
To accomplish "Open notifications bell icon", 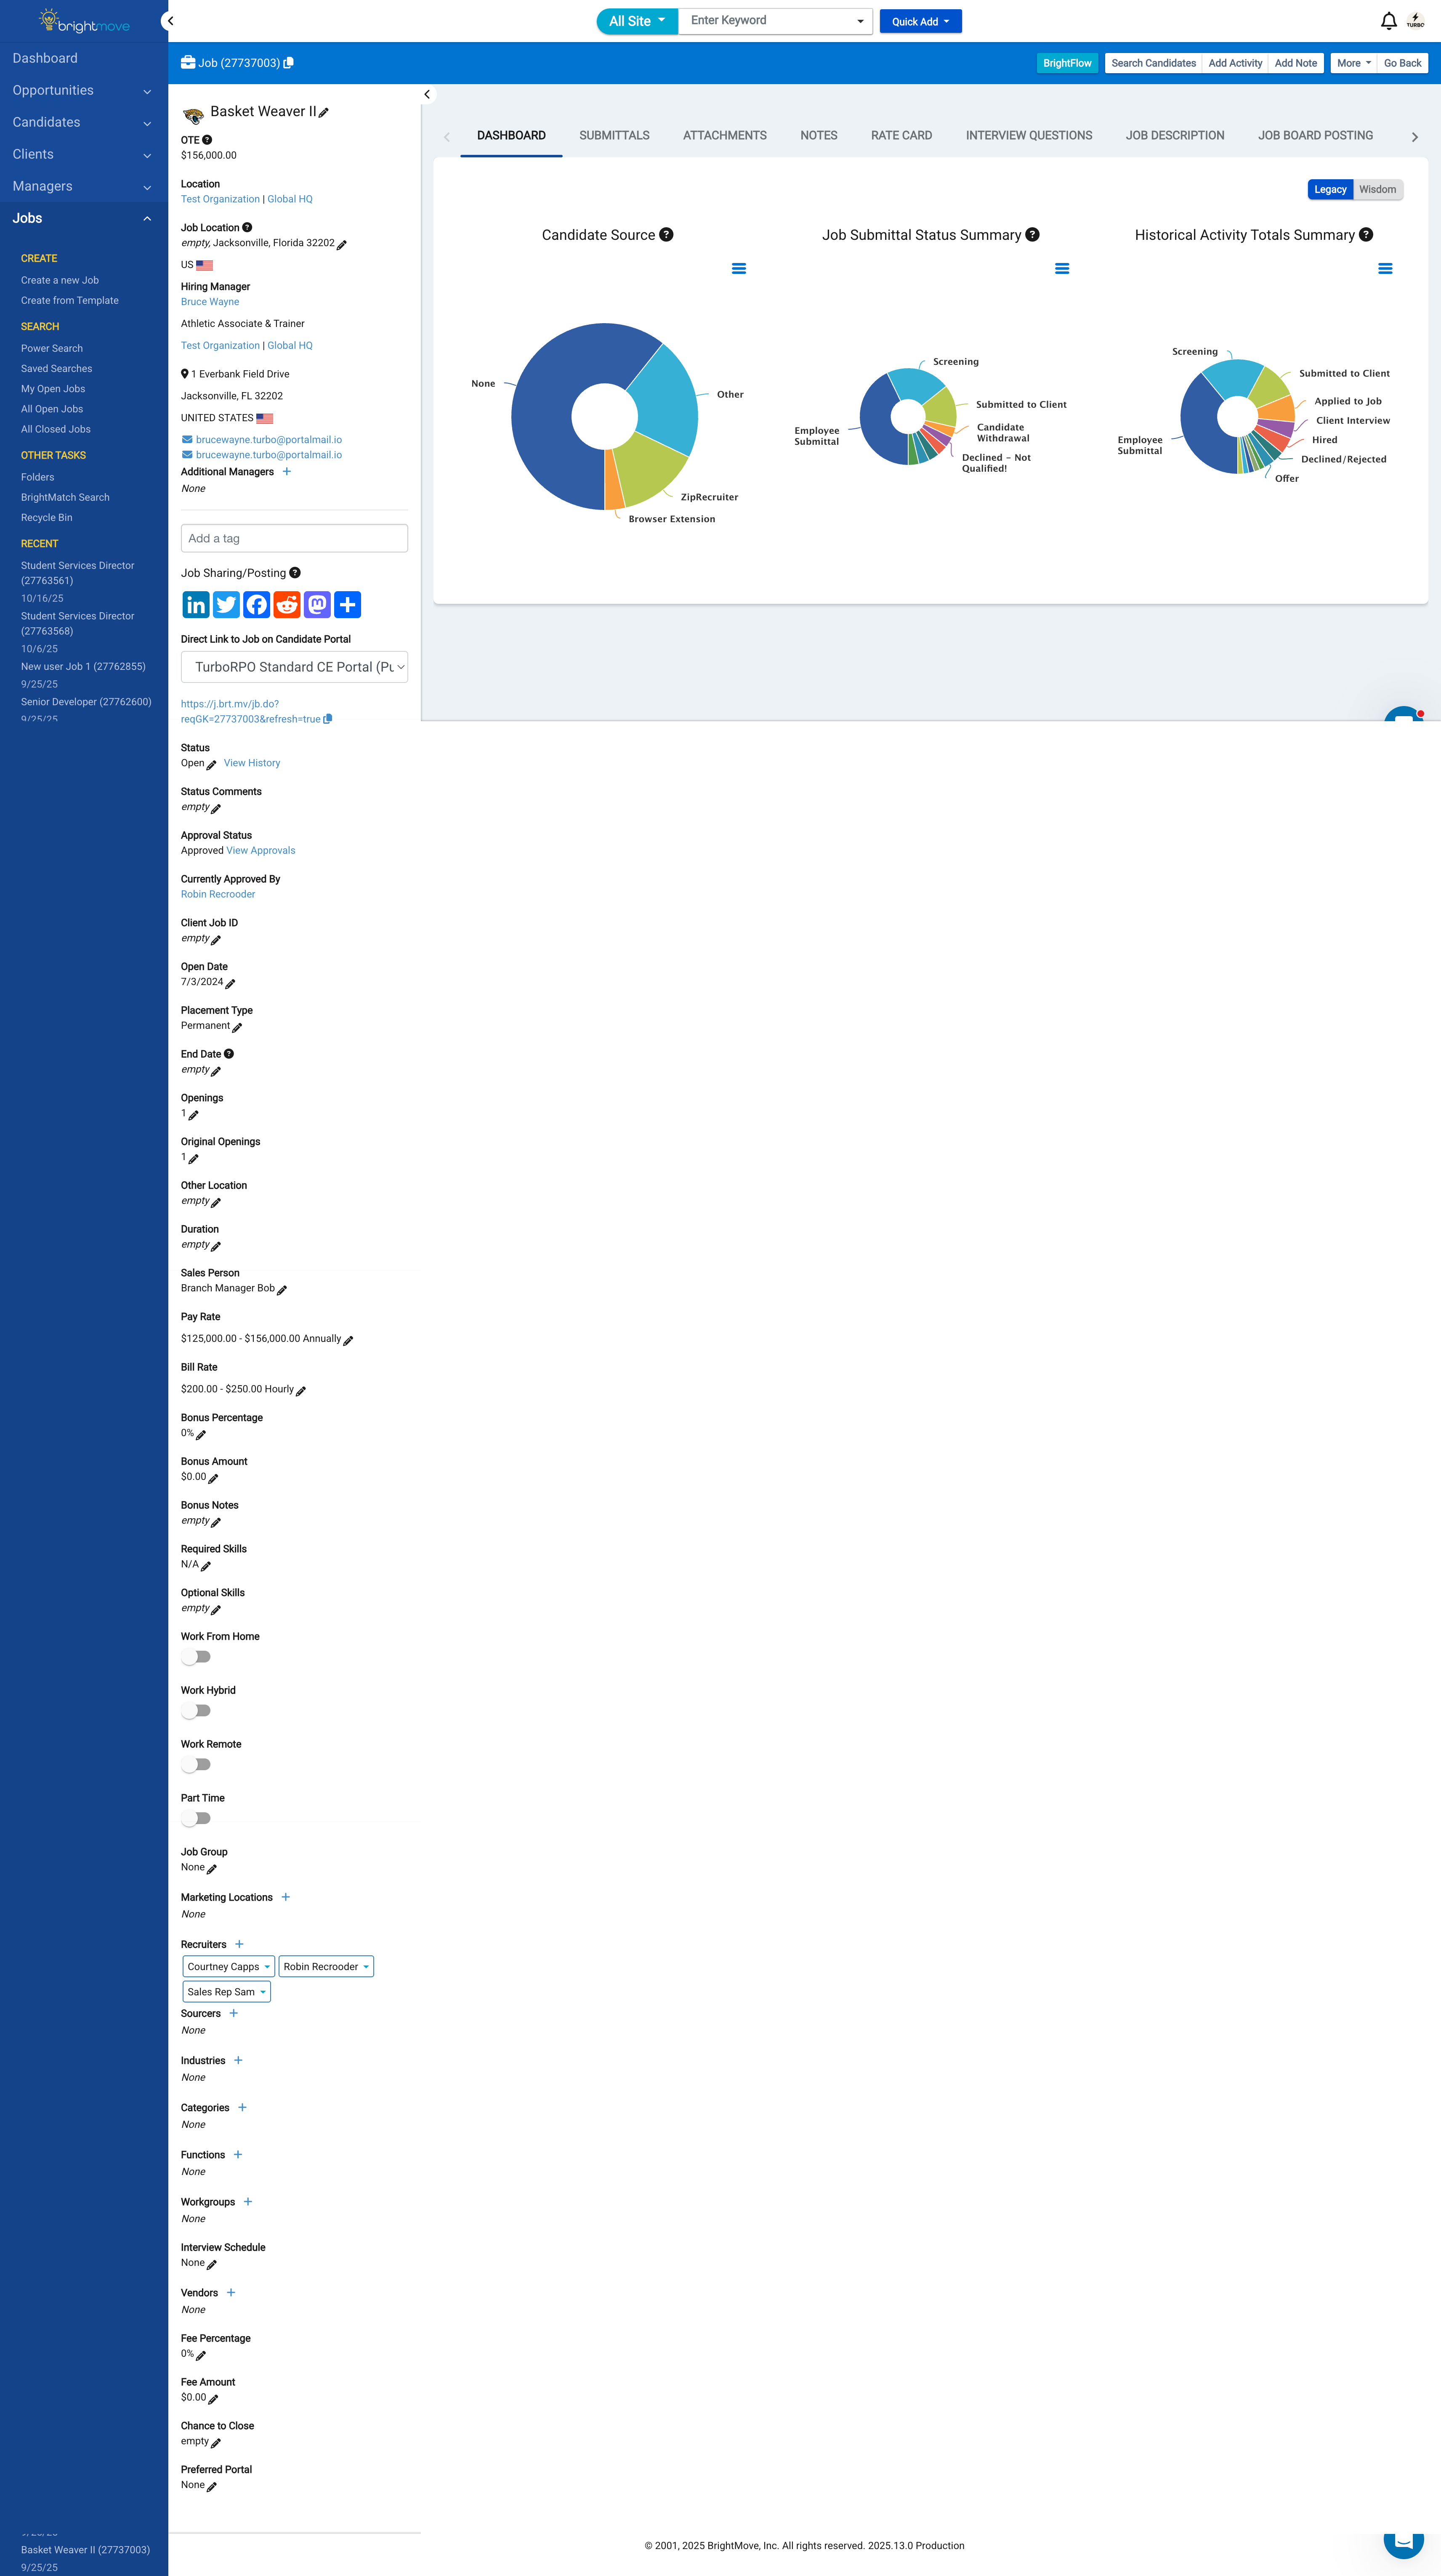I will (x=1388, y=21).
